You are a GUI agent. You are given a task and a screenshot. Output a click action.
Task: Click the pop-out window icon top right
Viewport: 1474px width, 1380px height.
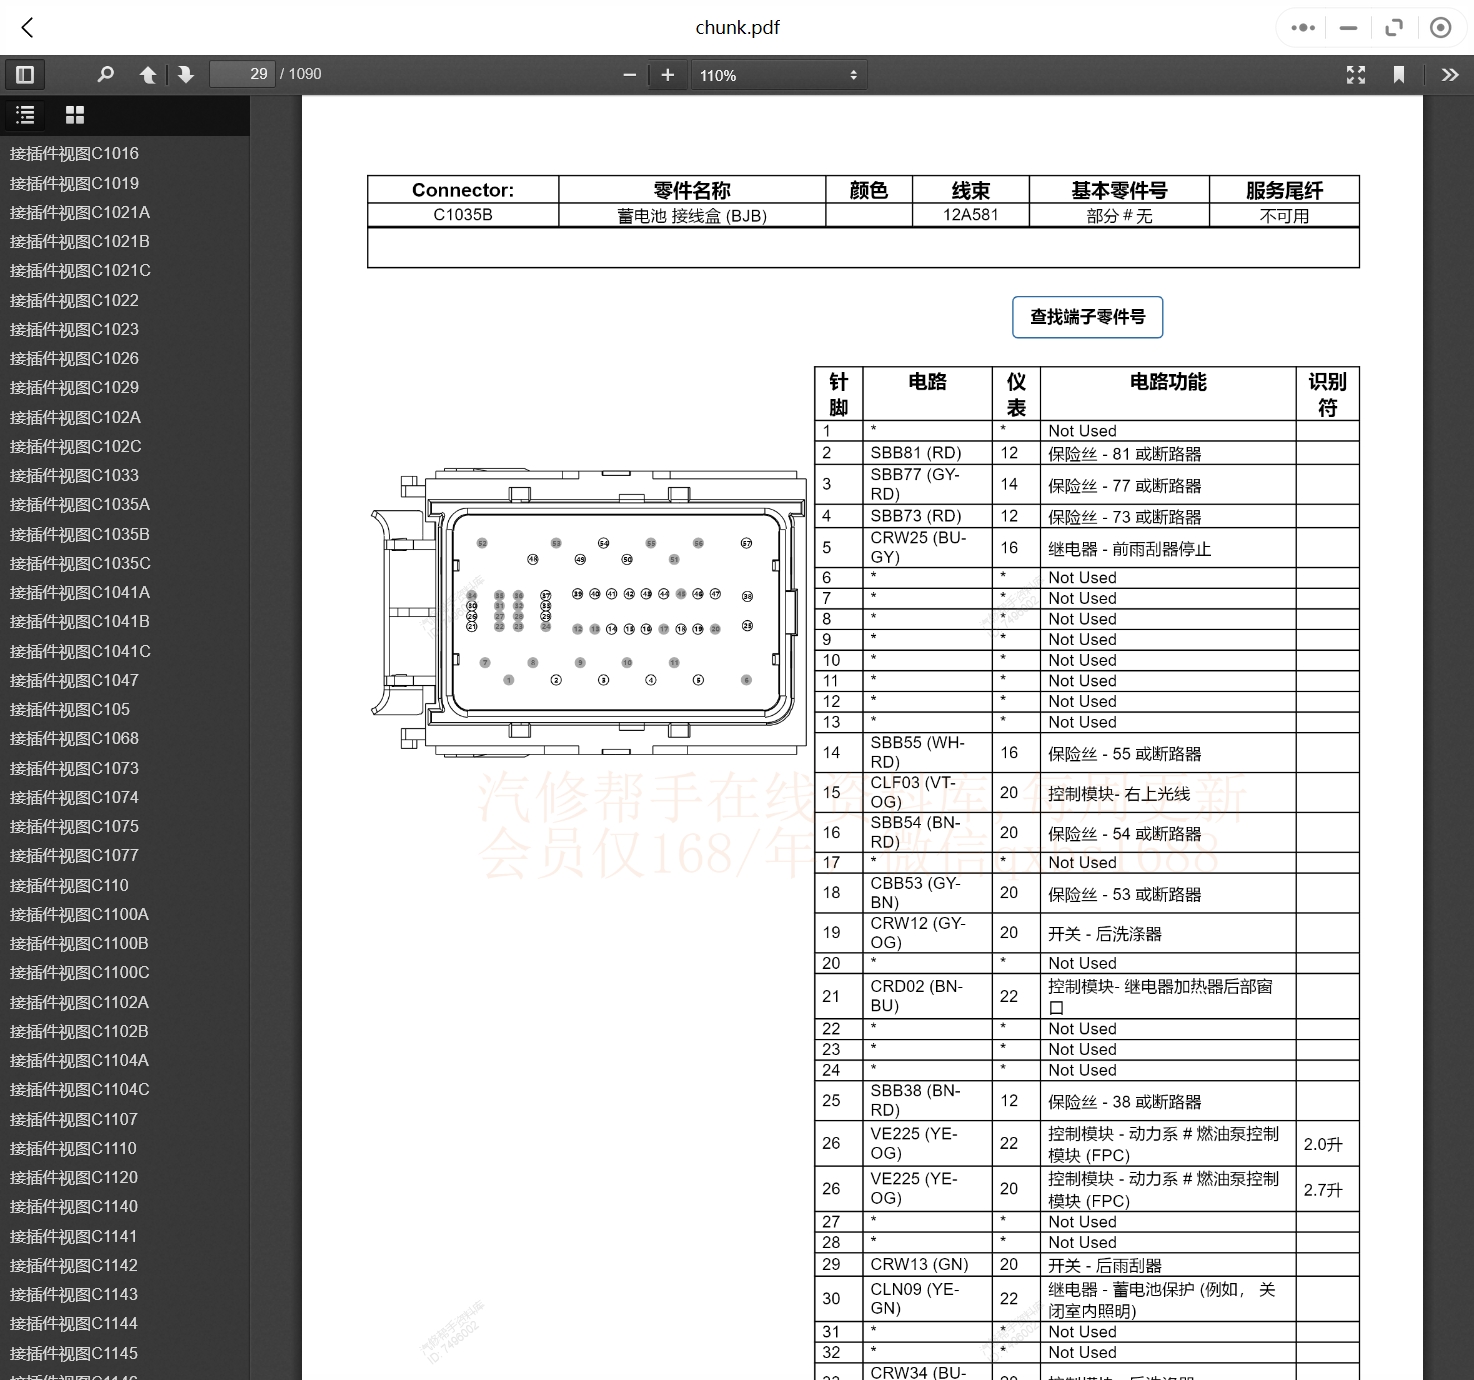pos(1394,27)
